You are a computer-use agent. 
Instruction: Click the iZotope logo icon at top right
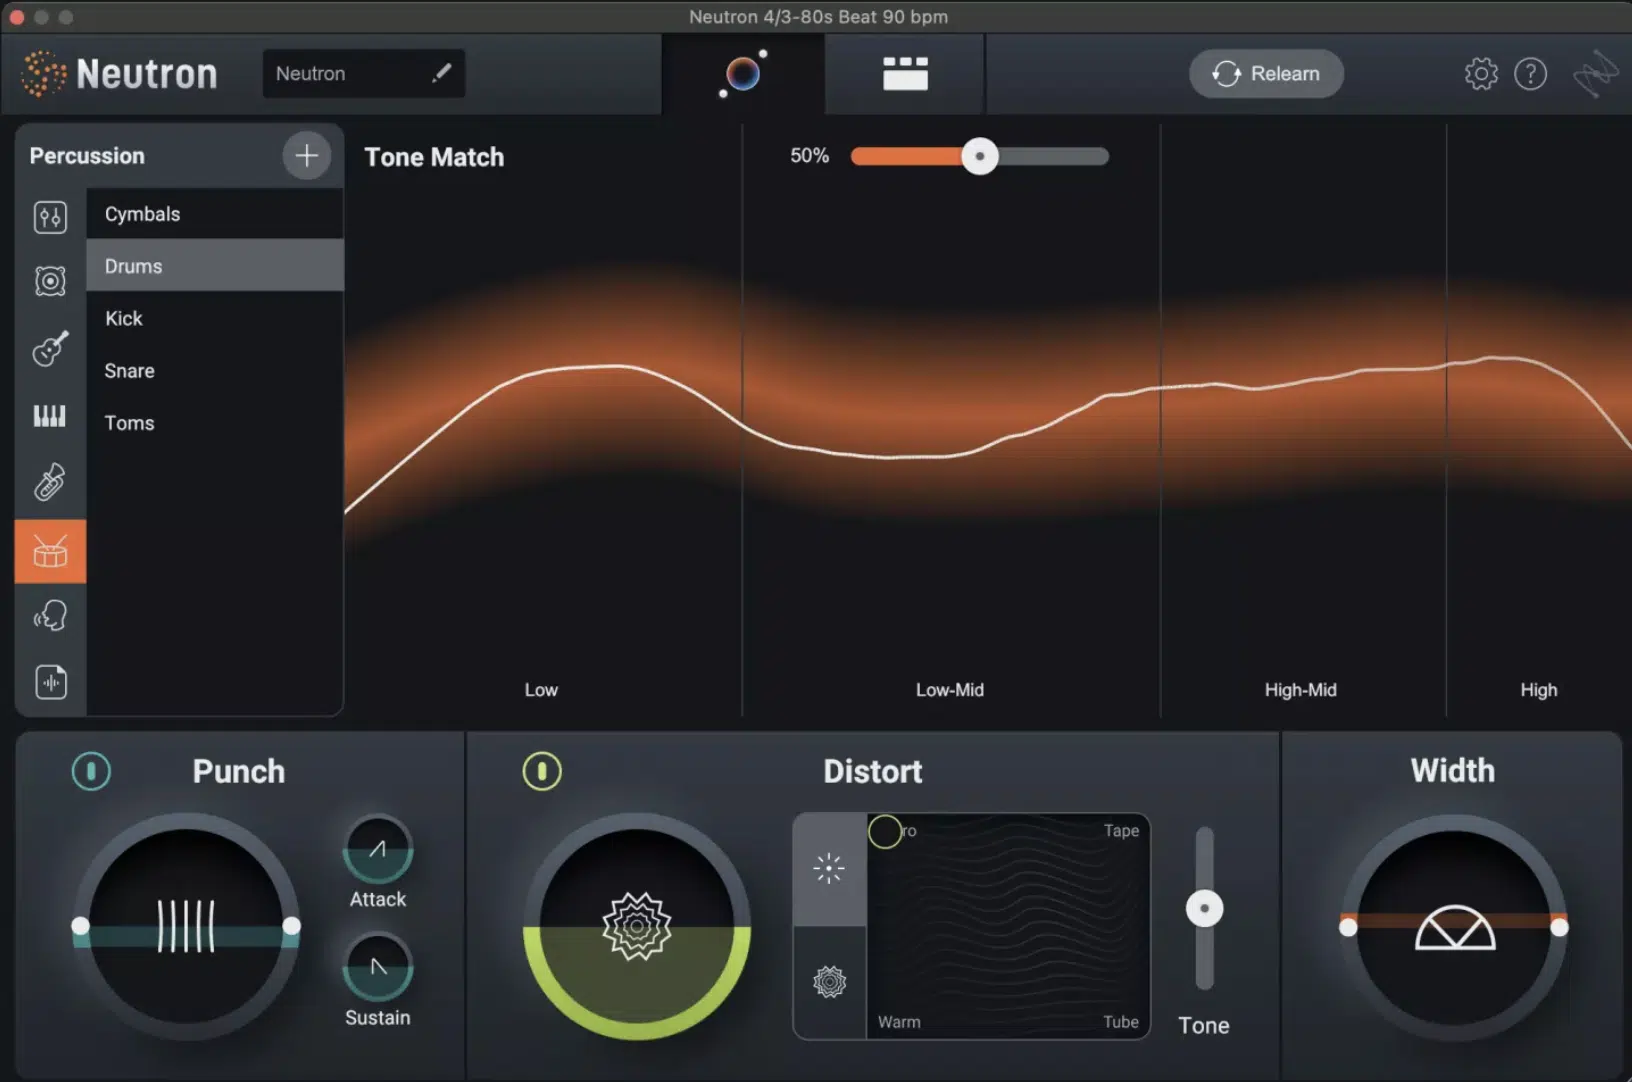tap(1595, 73)
